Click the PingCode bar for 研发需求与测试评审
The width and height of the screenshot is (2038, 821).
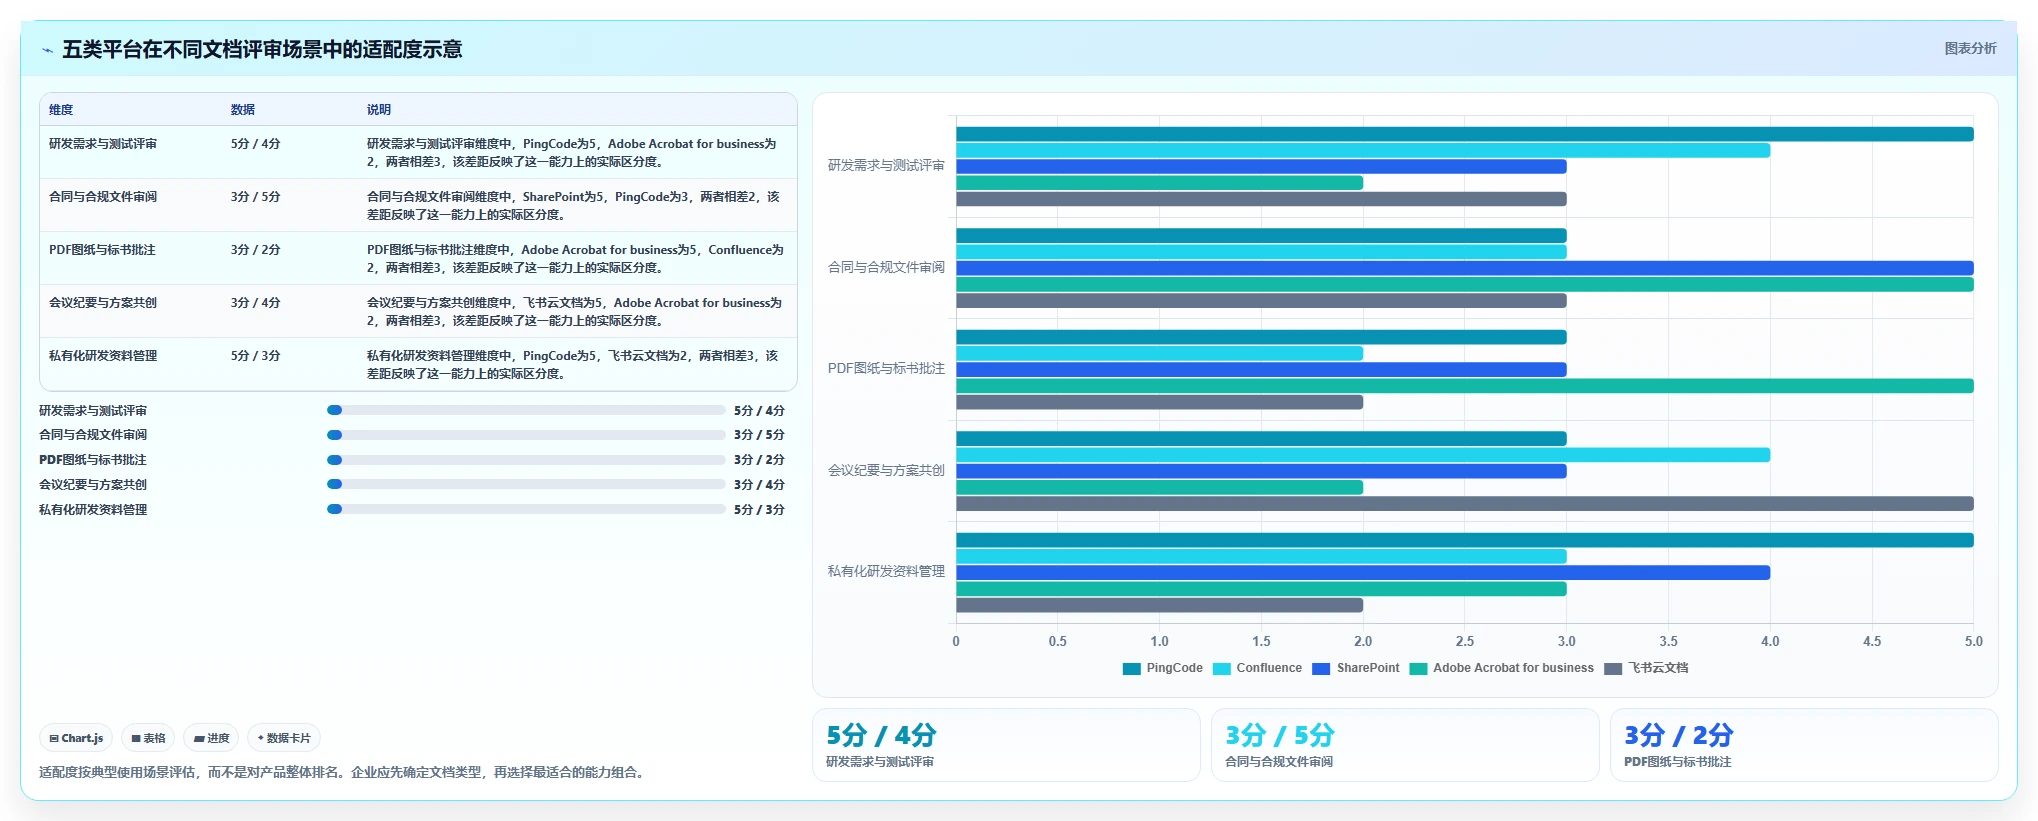tap(1465, 134)
